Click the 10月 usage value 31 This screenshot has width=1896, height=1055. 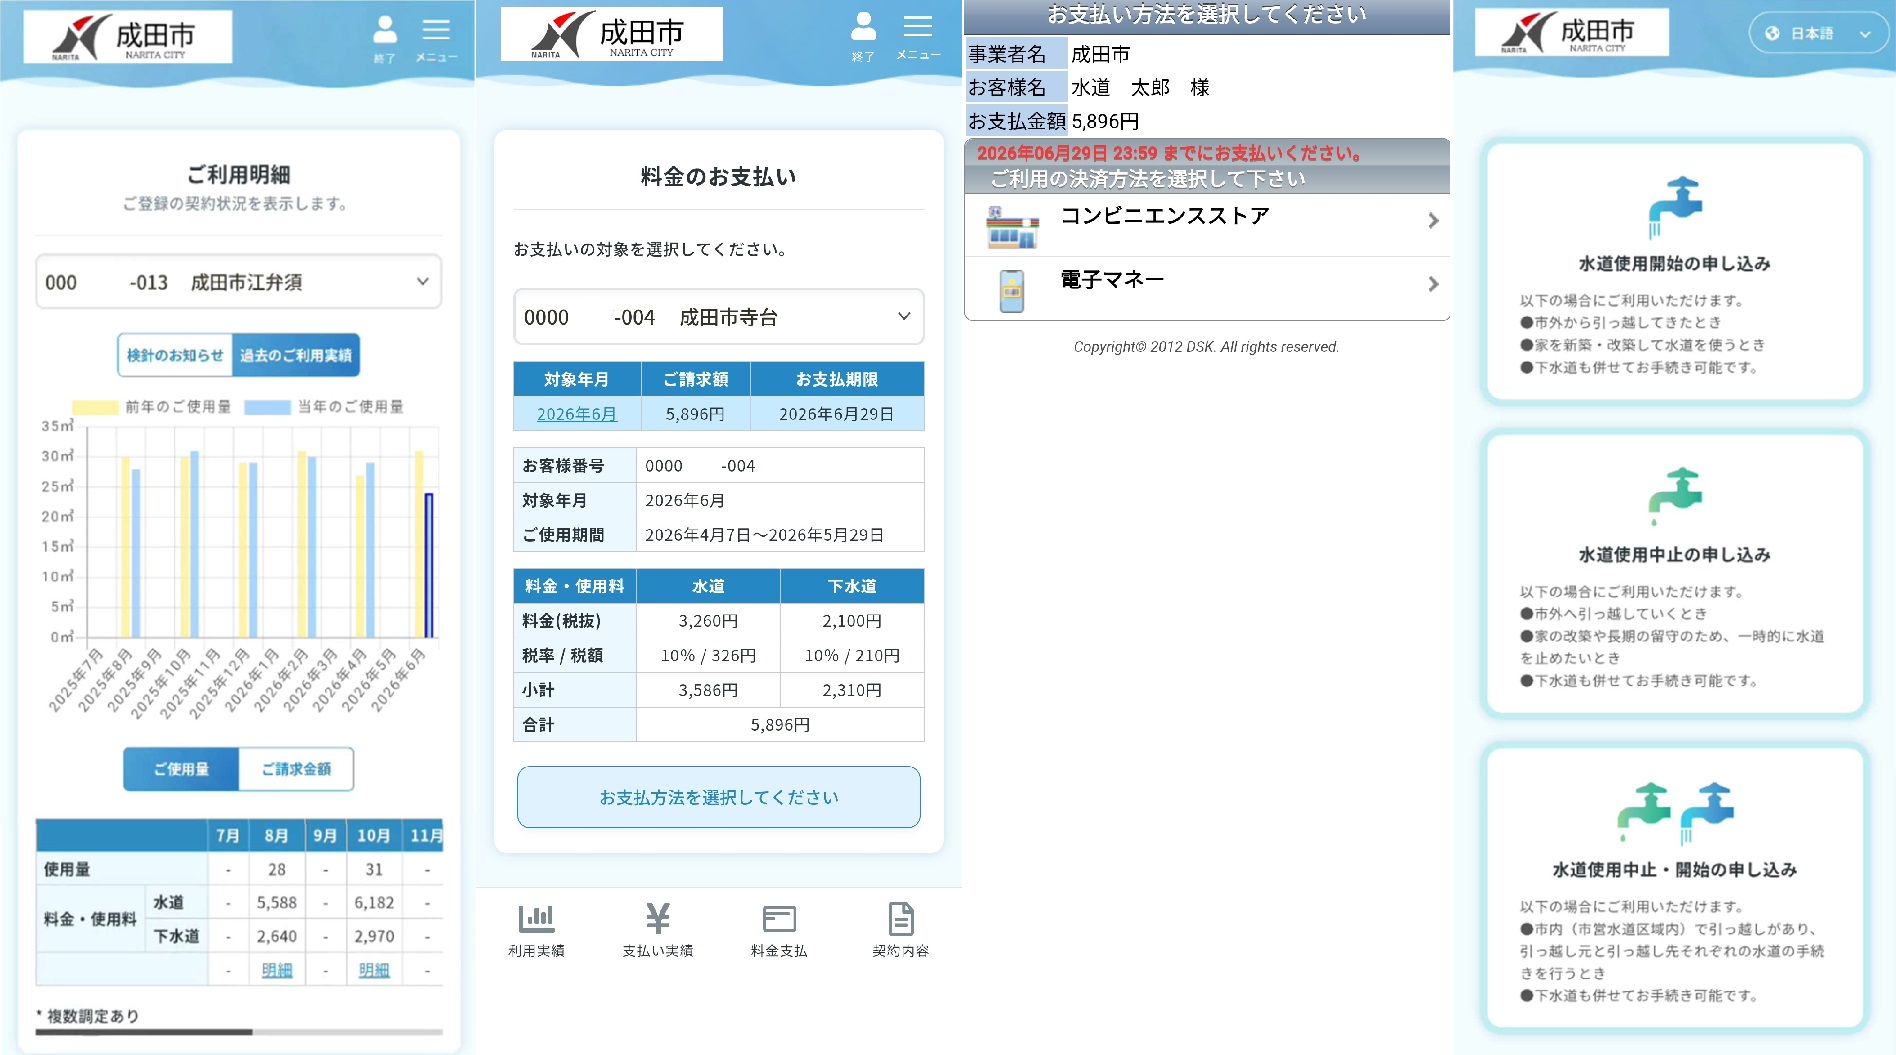(374, 869)
